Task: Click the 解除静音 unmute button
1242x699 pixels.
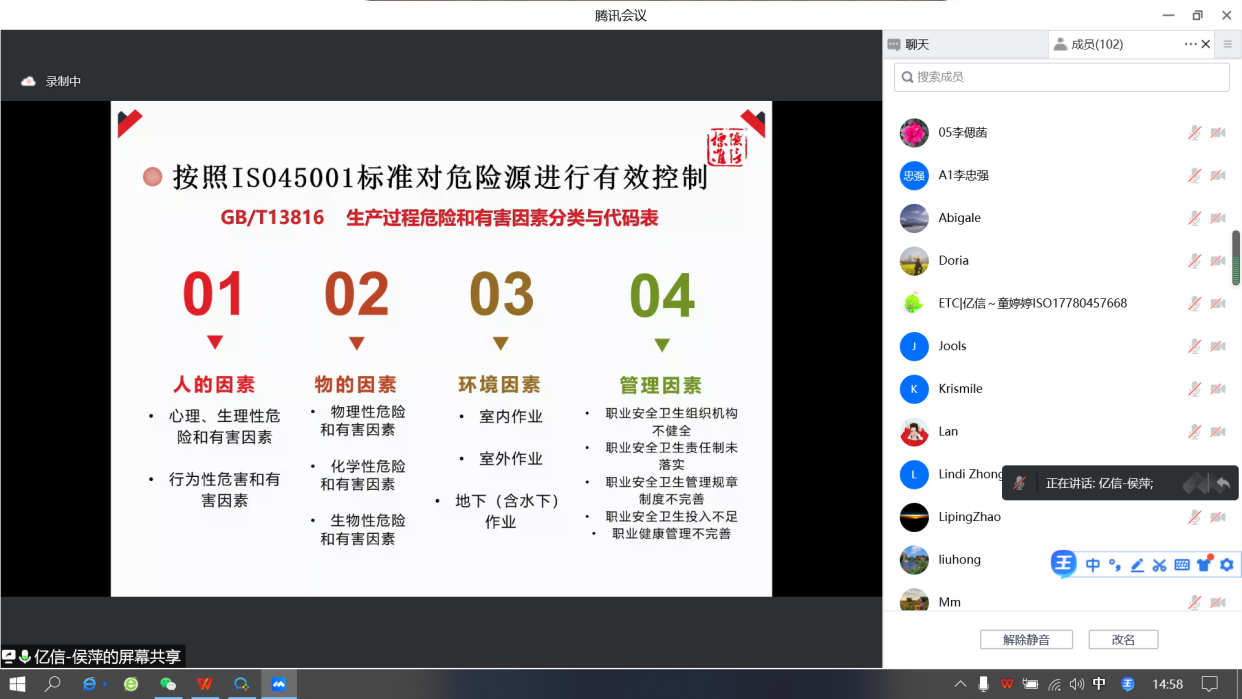Action: point(1025,639)
